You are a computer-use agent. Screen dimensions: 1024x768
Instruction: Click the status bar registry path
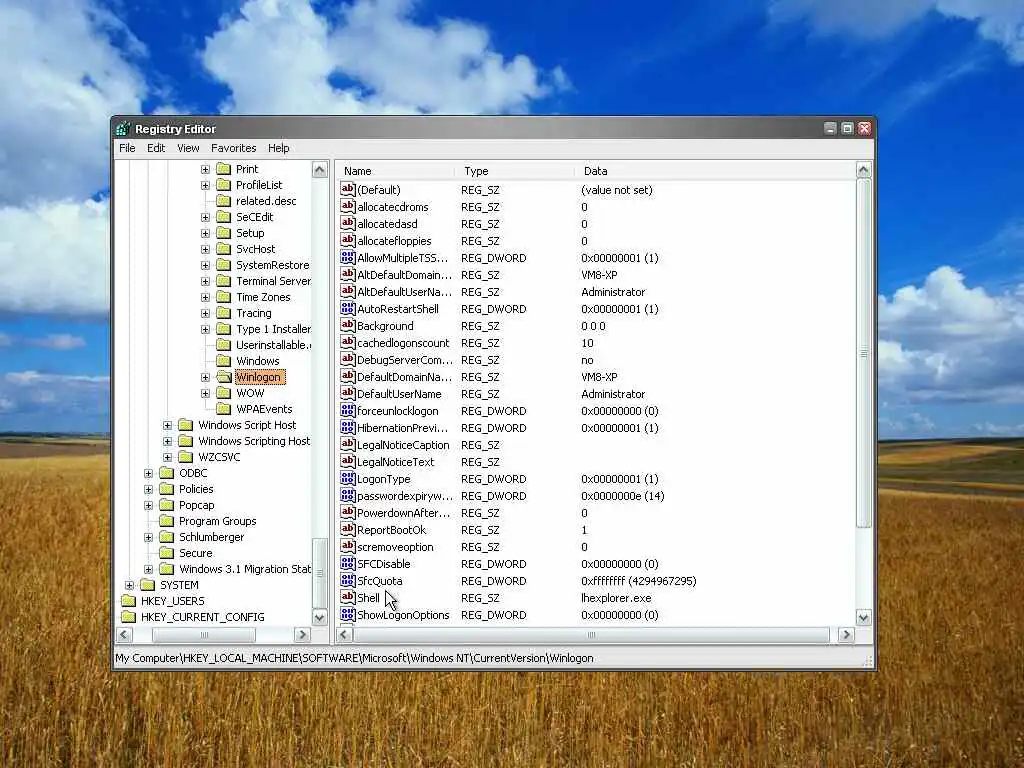354,658
